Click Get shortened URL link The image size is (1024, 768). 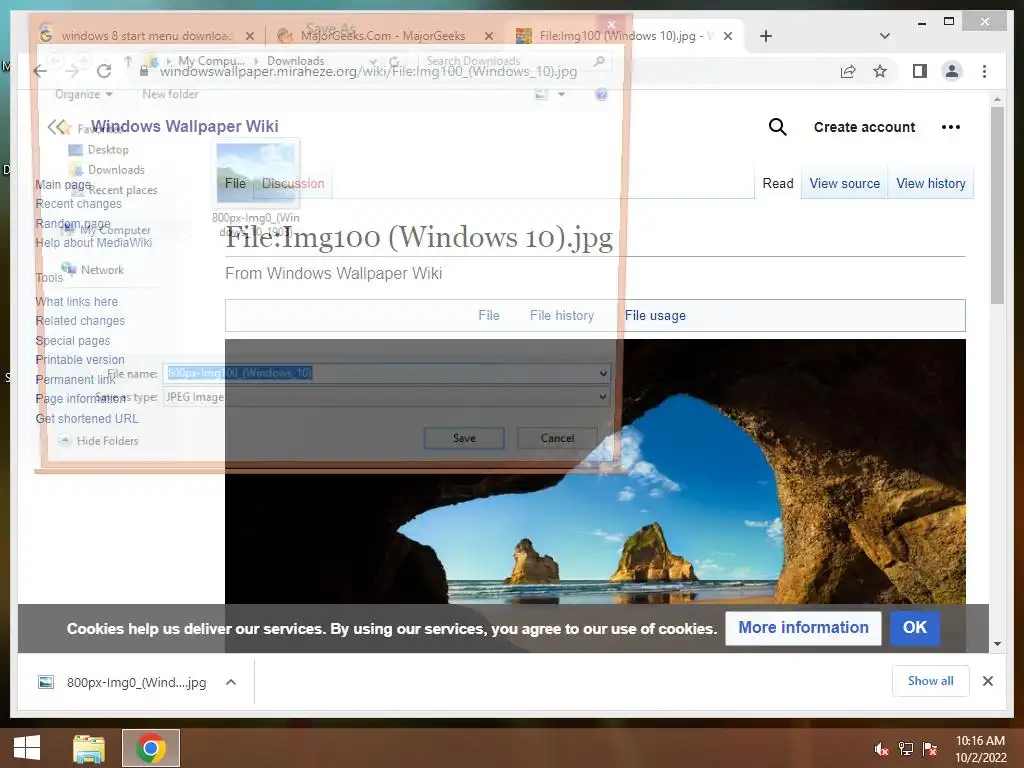[x=87, y=419]
